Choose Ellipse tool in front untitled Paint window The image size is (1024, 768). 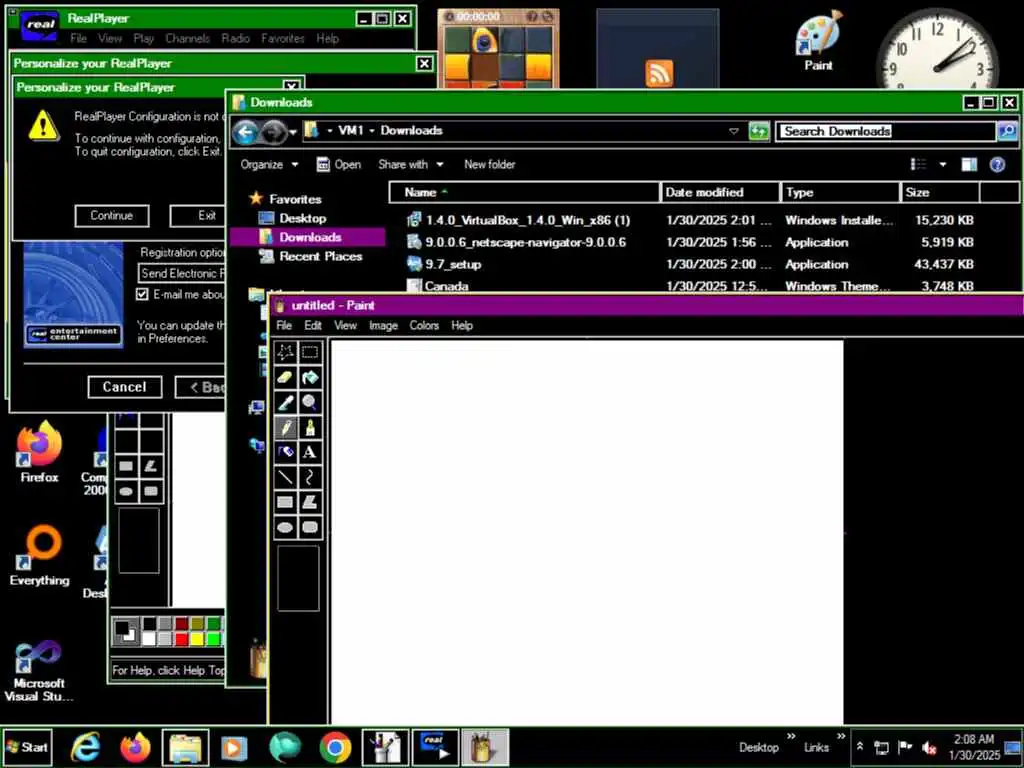[x=285, y=527]
